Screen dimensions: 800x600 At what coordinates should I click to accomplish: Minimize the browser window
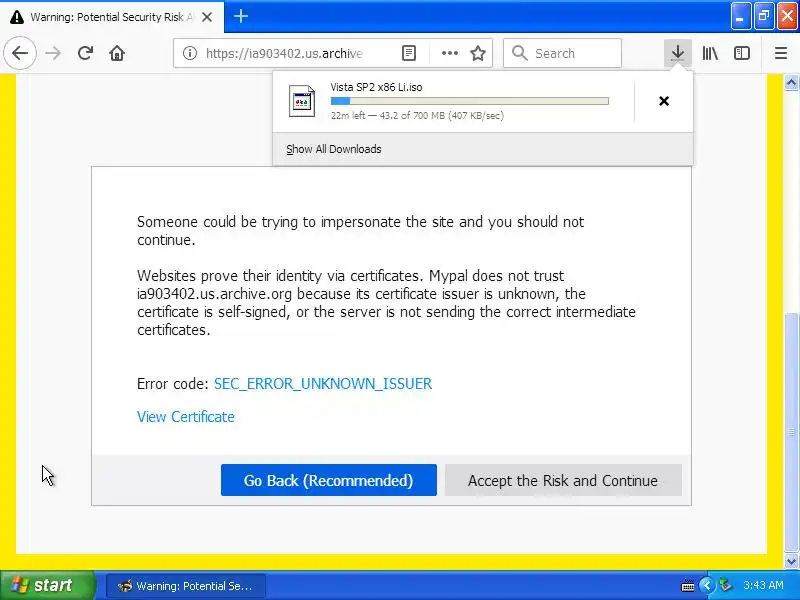[740, 16]
